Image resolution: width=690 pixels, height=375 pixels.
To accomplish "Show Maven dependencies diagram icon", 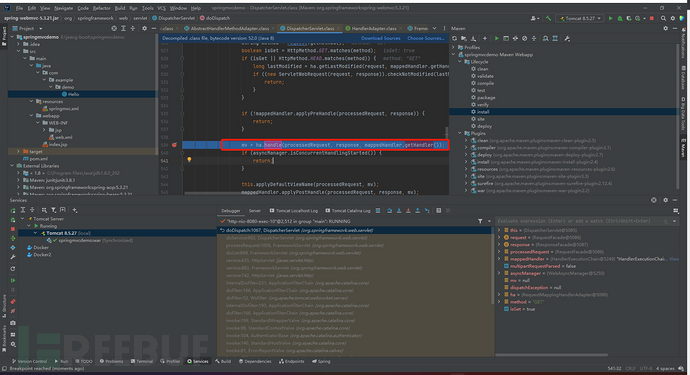I will coord(555,39).
